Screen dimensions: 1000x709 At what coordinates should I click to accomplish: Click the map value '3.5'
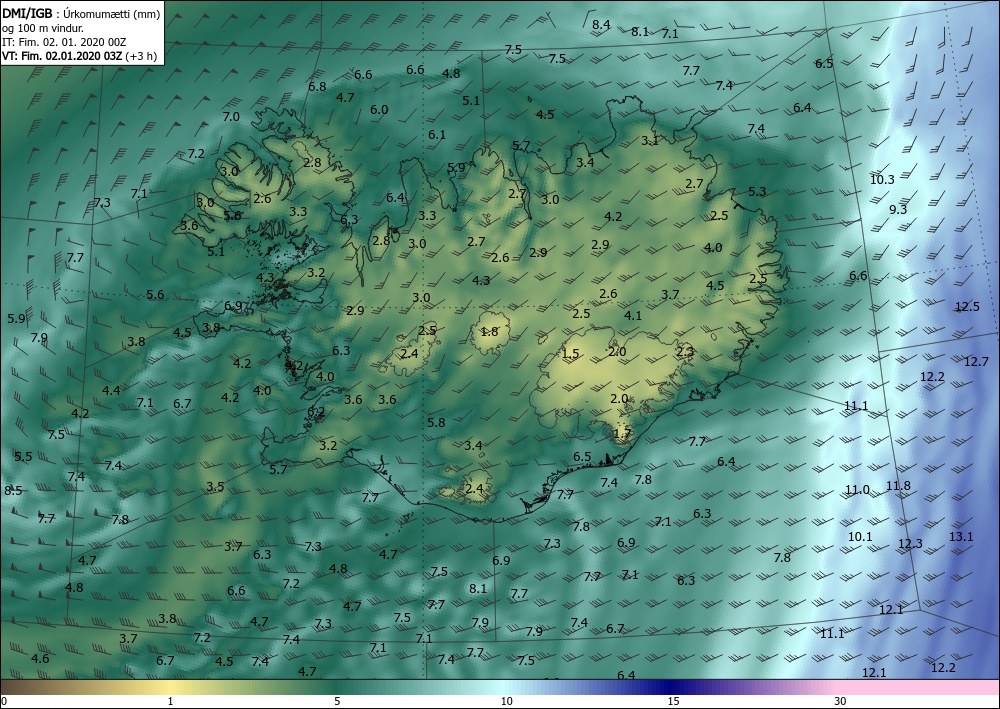point(215,486)
